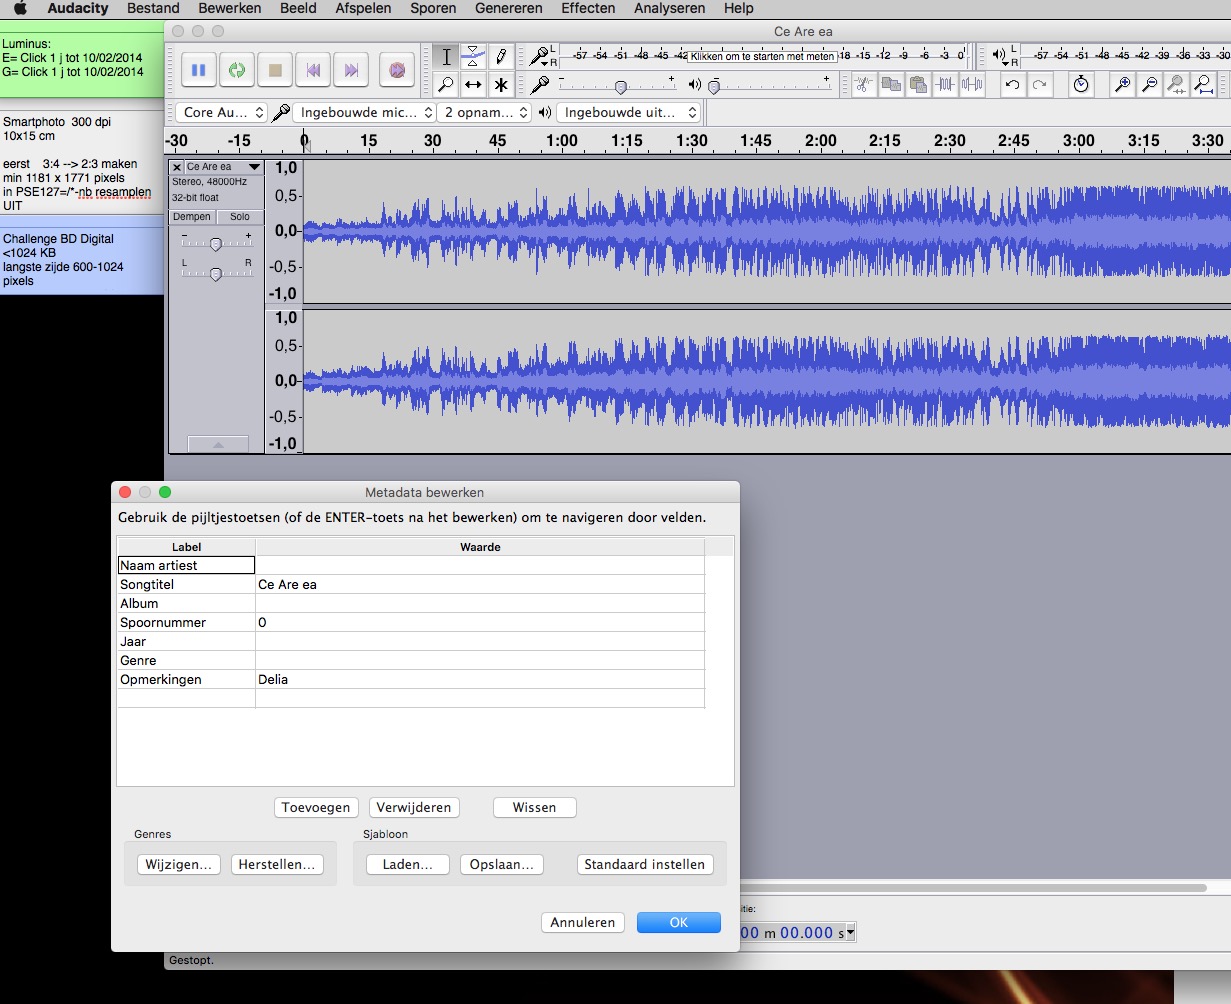Toggle Dempen (mute) on the track
The height and width of the screenshot is (1004, 1231).
(x=192, y=217)
